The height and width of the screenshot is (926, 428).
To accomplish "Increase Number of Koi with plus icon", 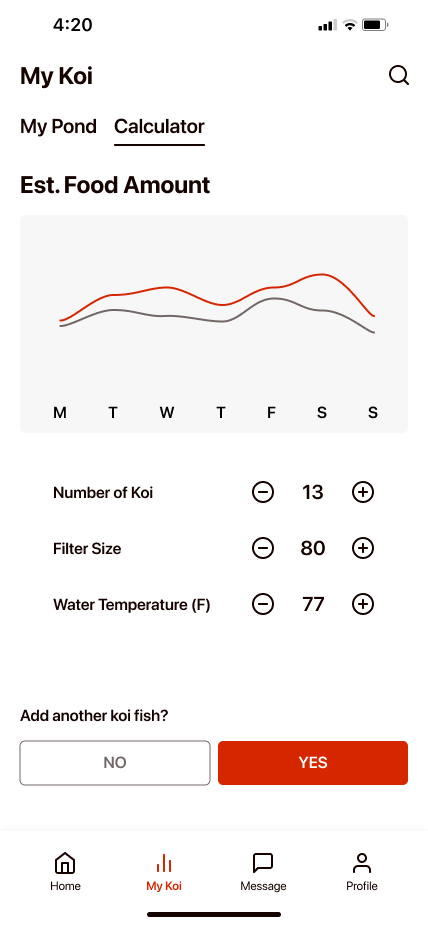I will [363, 492].
